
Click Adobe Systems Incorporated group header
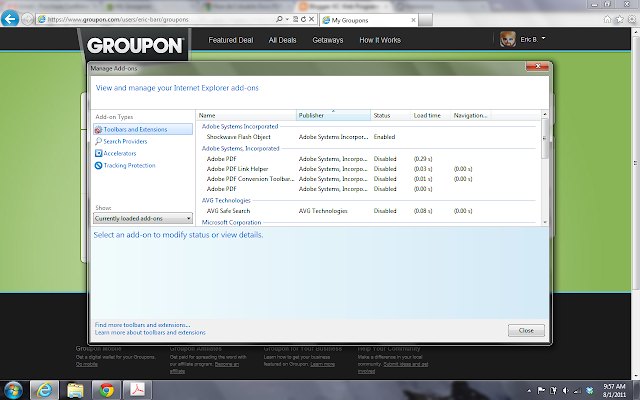pos(240,127)
